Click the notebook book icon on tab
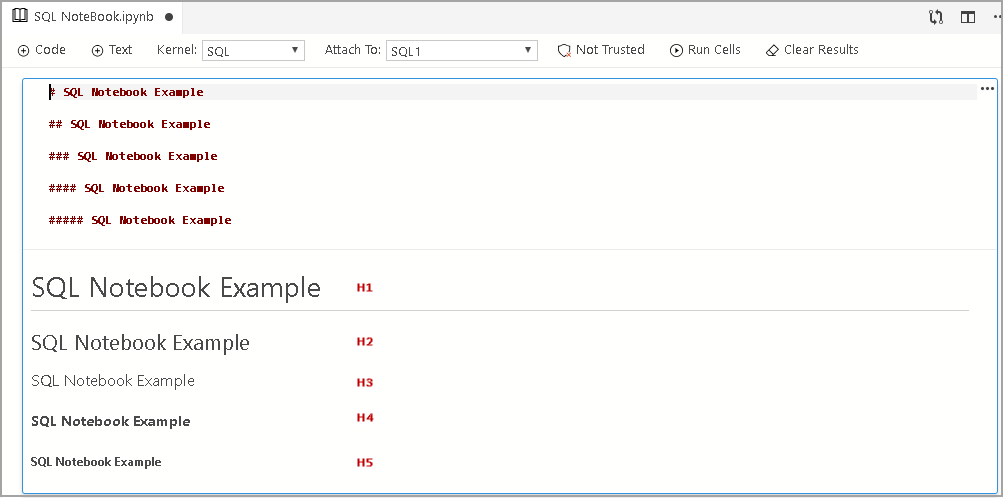 19,17
